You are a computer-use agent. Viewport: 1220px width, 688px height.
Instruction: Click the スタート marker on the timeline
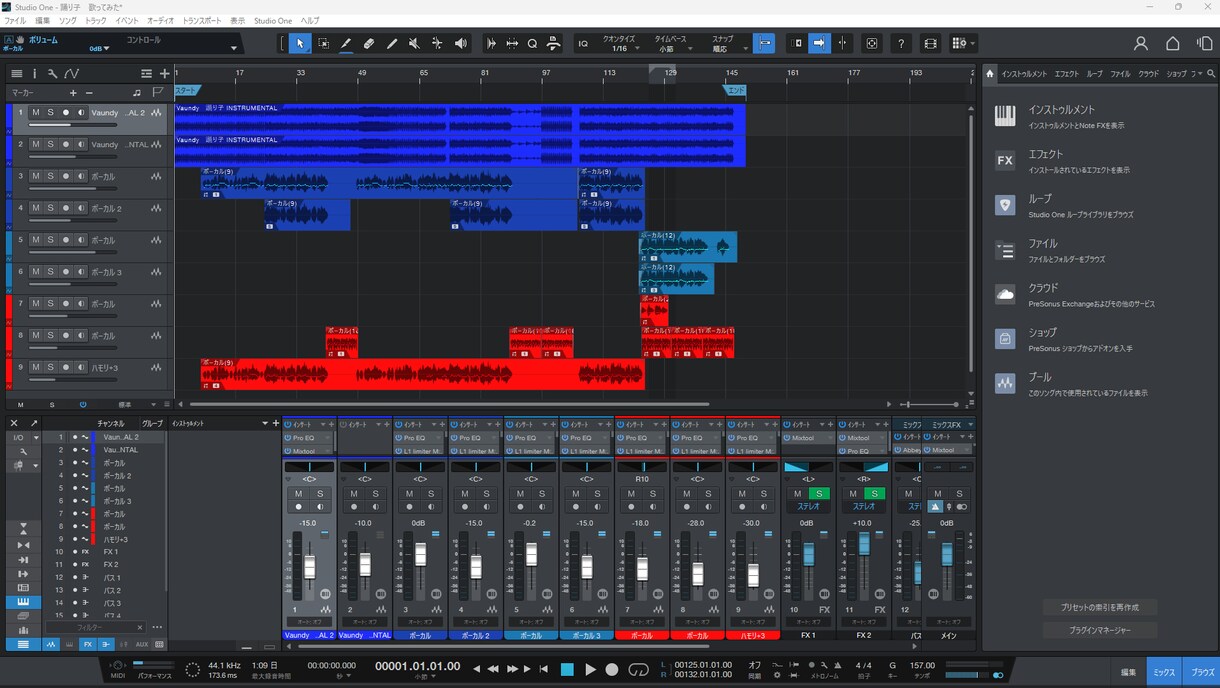click(187, 90)
